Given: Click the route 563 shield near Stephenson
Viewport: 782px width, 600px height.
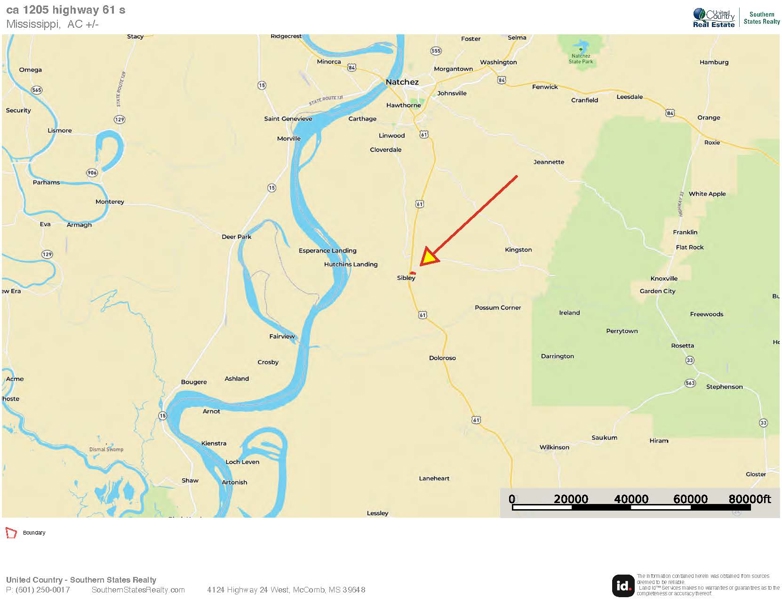Looking at the screenshot, I should (x=690, y=383).
